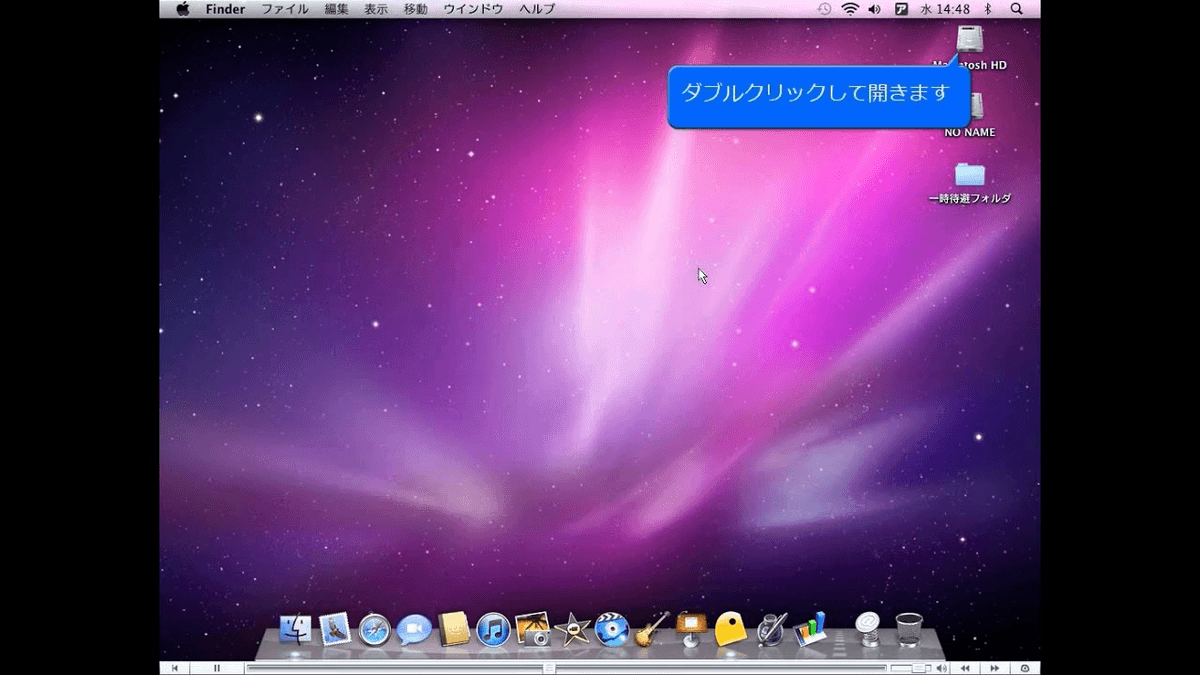Open Spotlight search magnifier

[x=1016, y=9]
